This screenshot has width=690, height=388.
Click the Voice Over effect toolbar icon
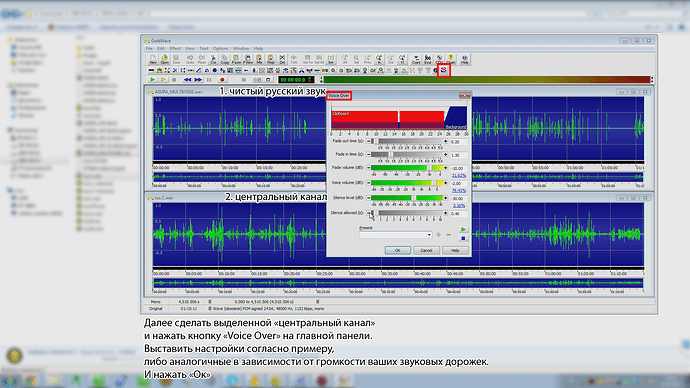coord(444,70)
